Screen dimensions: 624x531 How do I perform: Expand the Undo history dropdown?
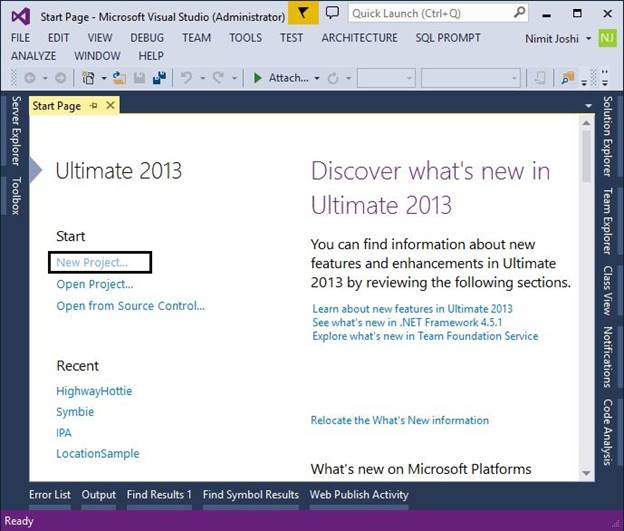click(203, 78)
